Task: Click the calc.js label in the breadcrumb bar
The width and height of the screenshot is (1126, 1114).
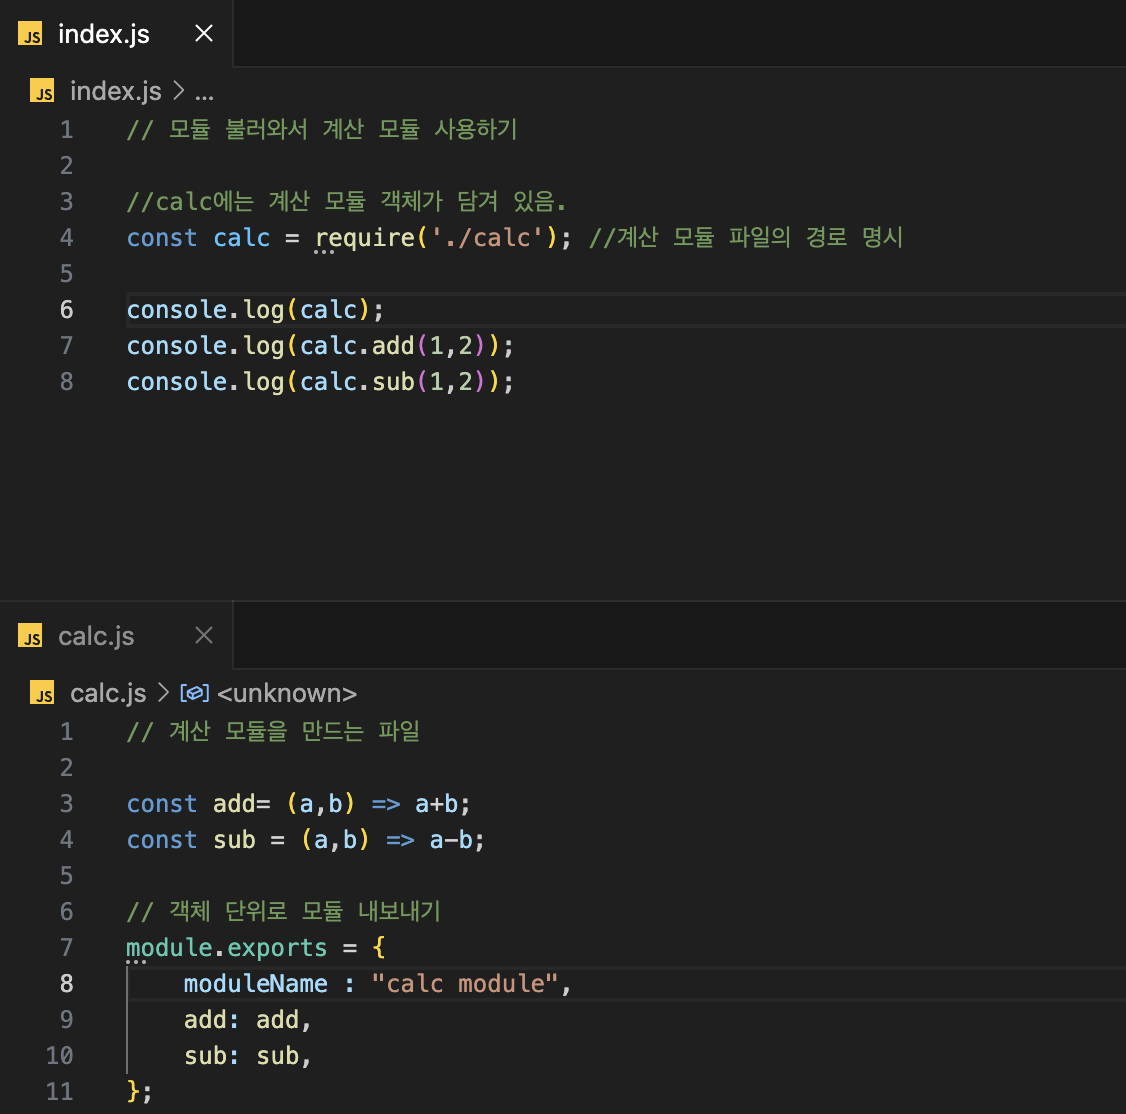Action: 107,692
